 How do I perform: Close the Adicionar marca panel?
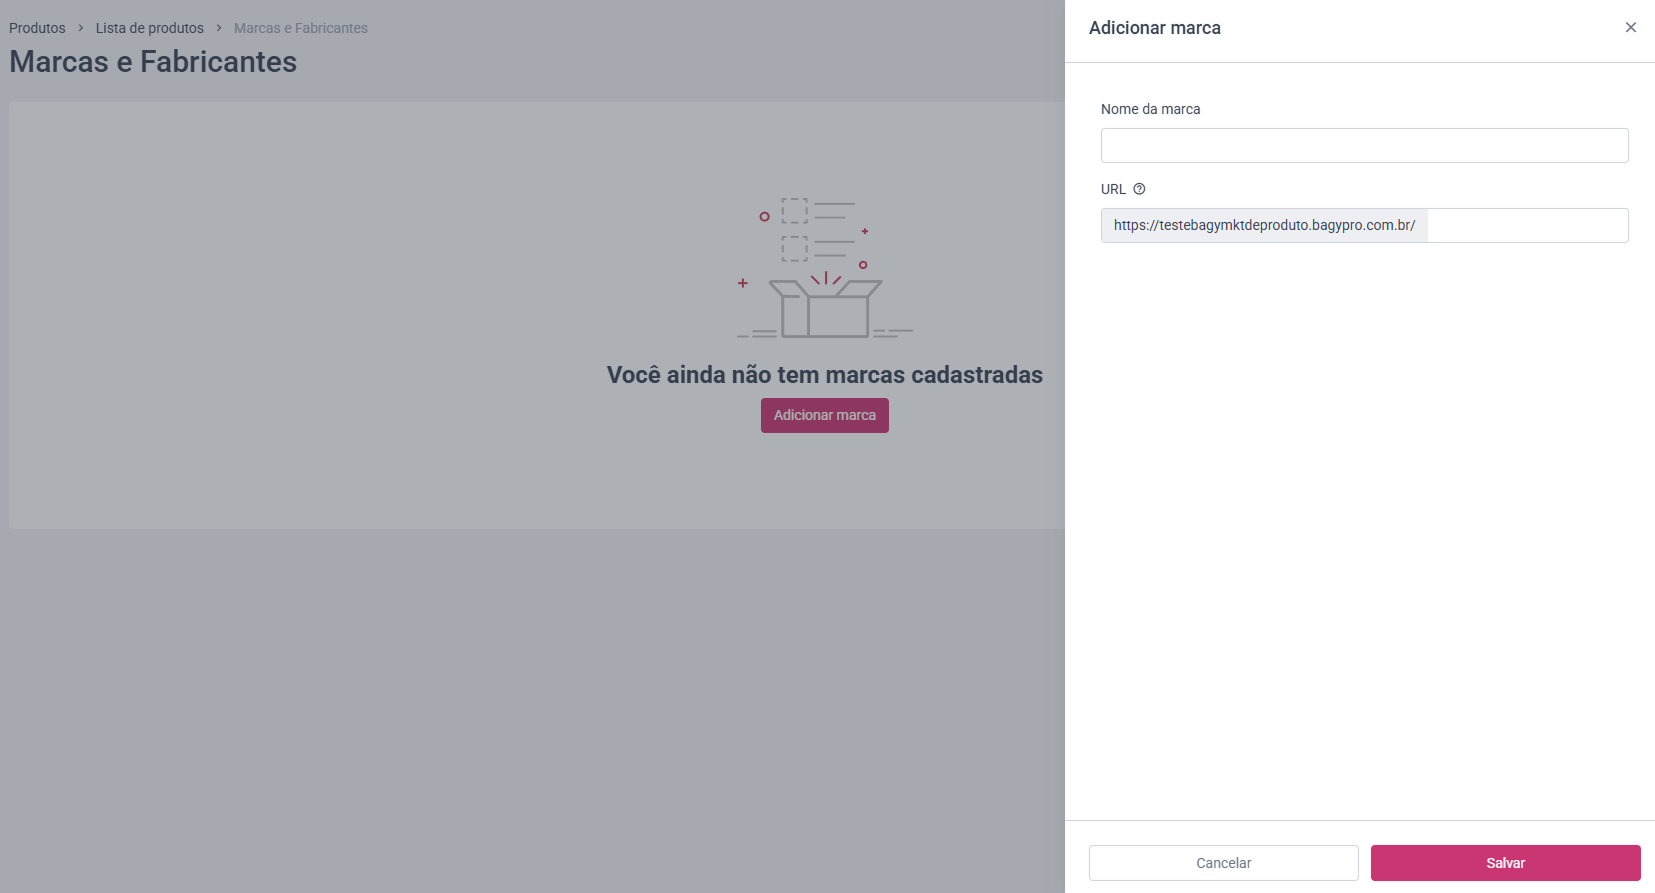(1631, 27)
